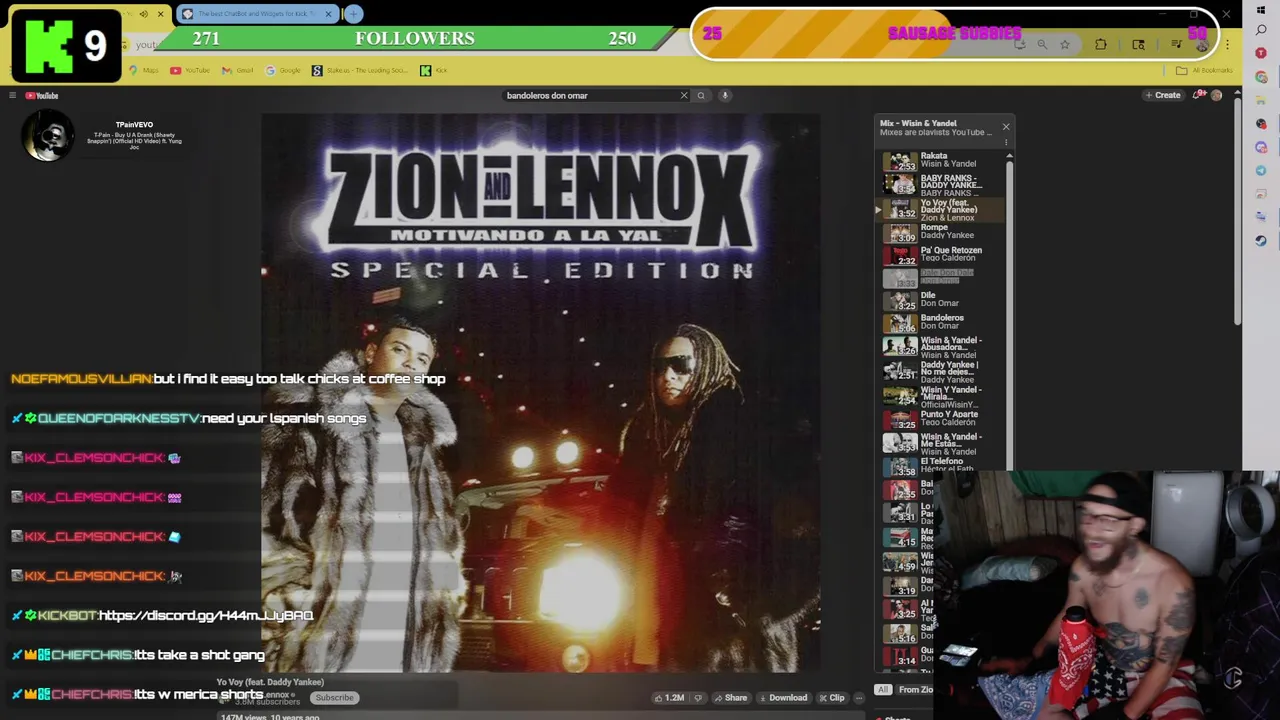Open the Maps bookmark
The width and height of the screenshot is (1280, 720).
(x=144, y=70)
